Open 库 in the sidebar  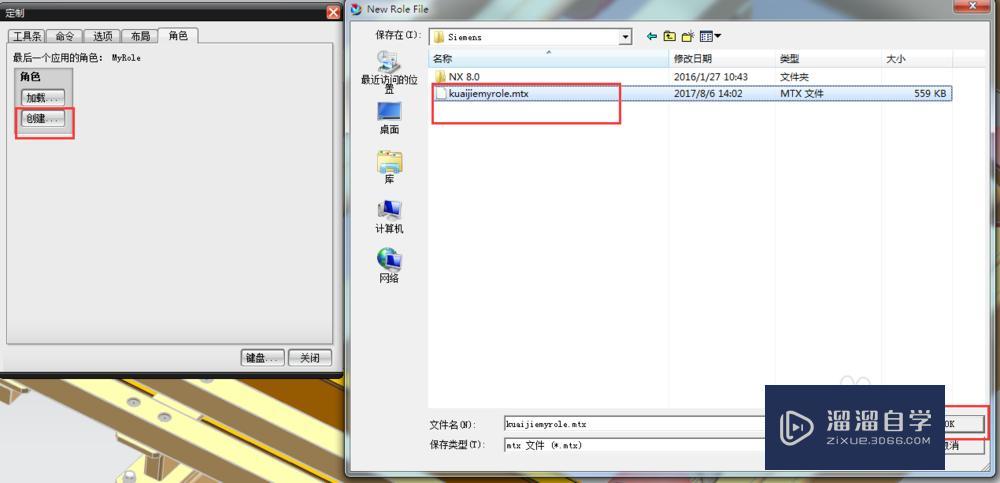(x=389, y=167)
